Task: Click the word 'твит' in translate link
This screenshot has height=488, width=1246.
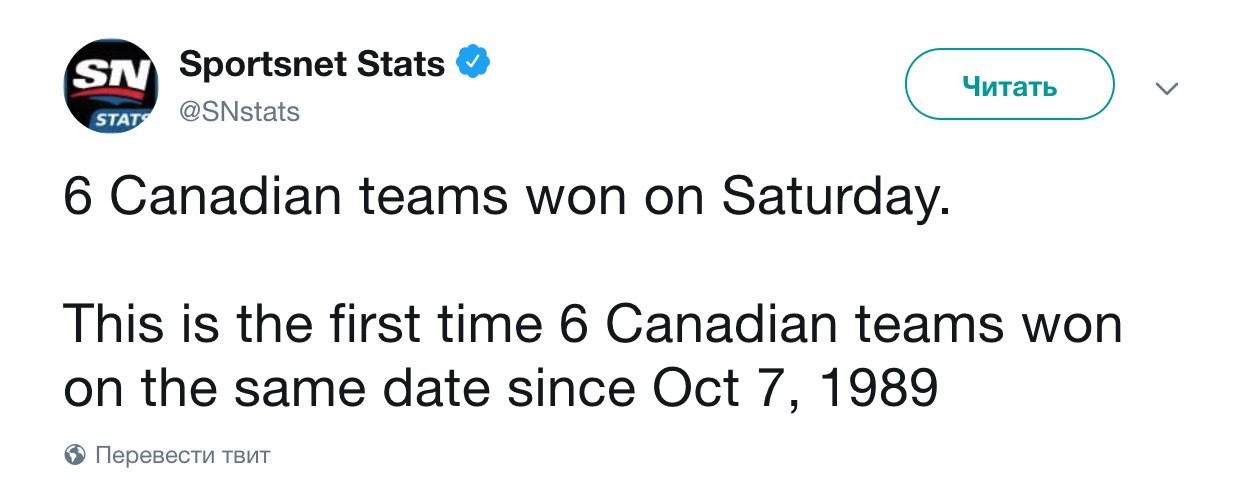Action: point(246,456)
